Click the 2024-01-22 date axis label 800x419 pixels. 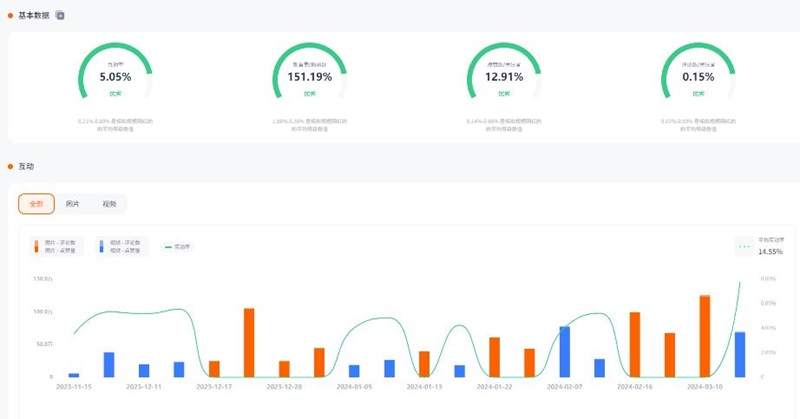[x=494, y=386]
